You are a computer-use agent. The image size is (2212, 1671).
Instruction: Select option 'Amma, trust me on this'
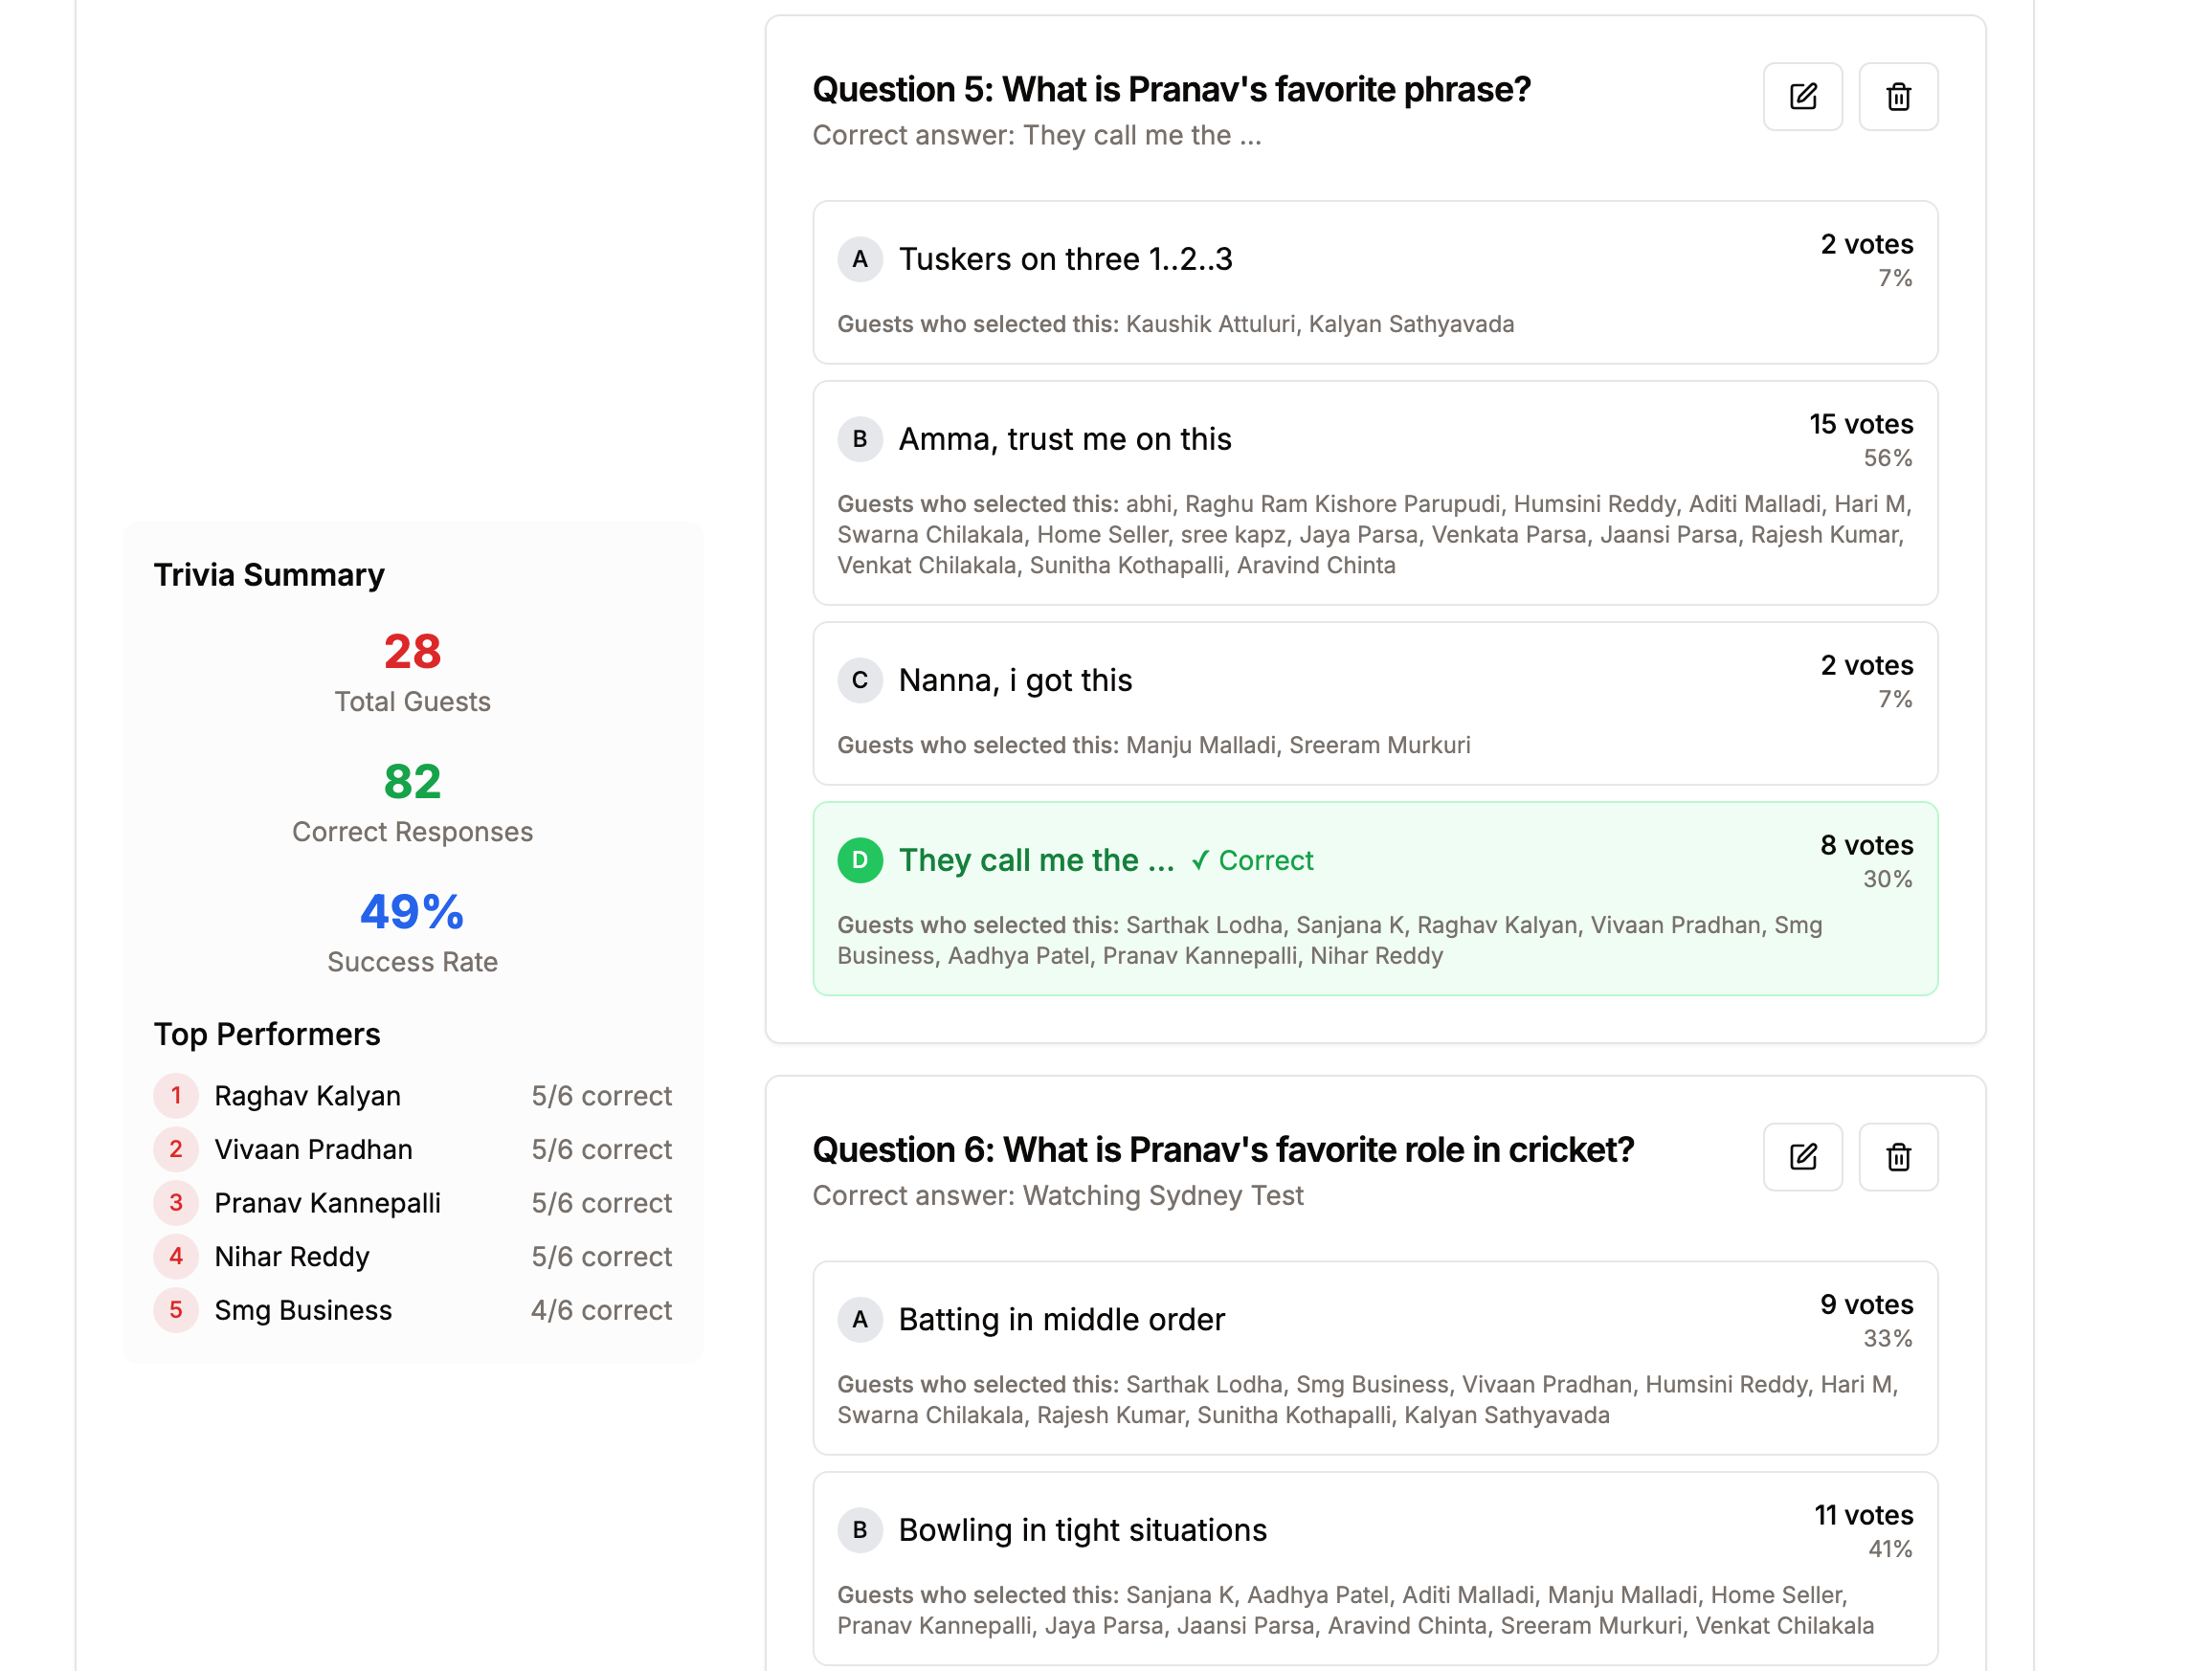1064,439
